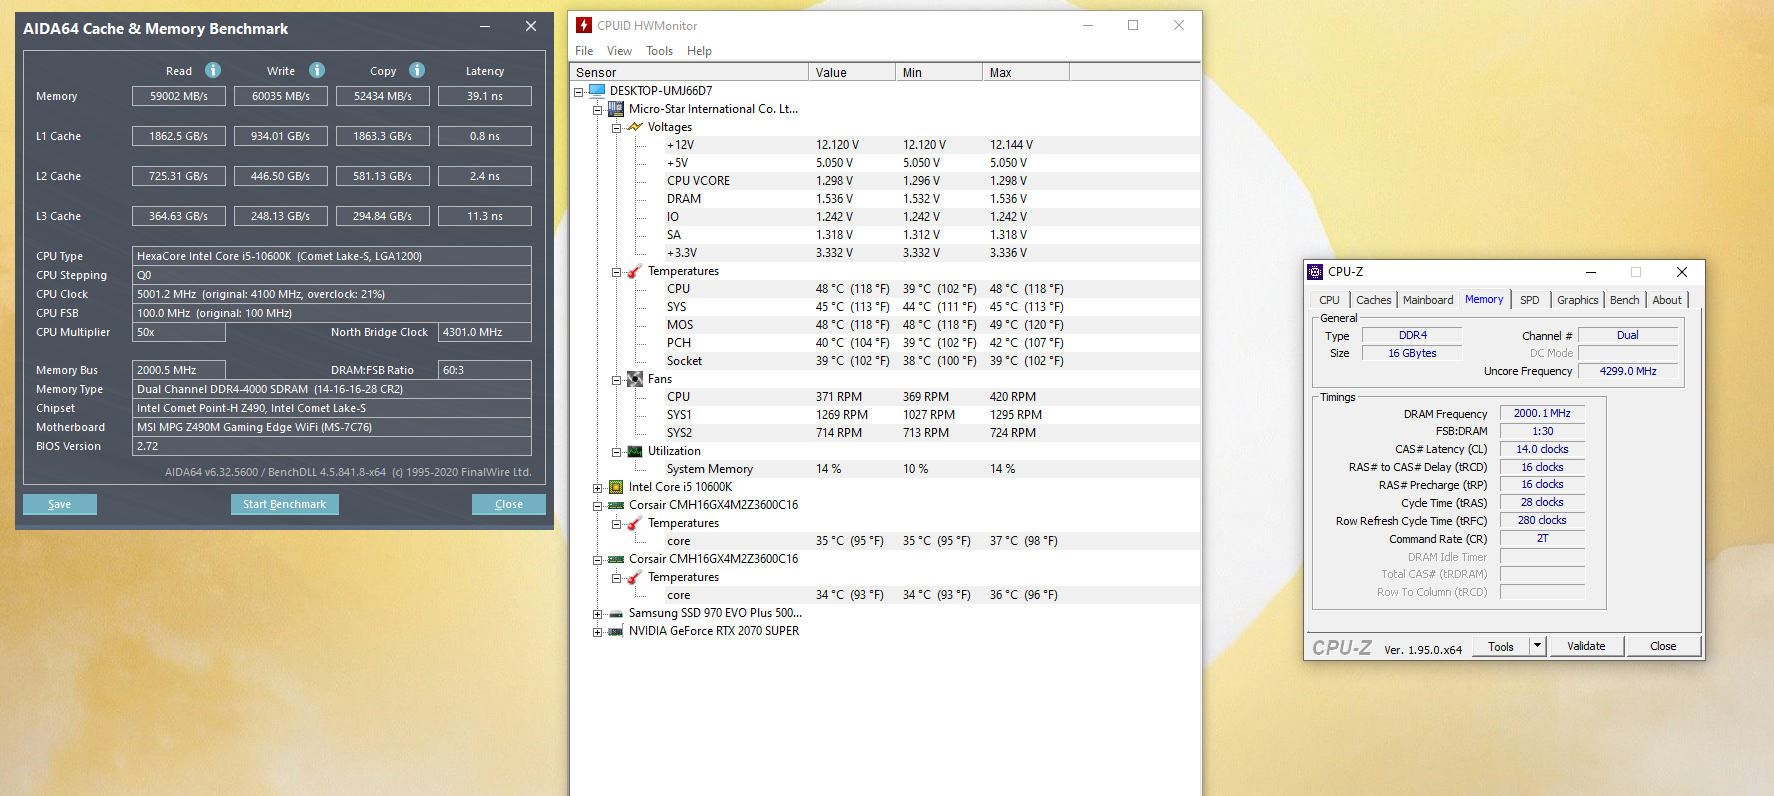The width and height of the screenshot is (1774, 796).
Task: Switch to the Caches tab in CPU-Z
Action: point(1373,300)
